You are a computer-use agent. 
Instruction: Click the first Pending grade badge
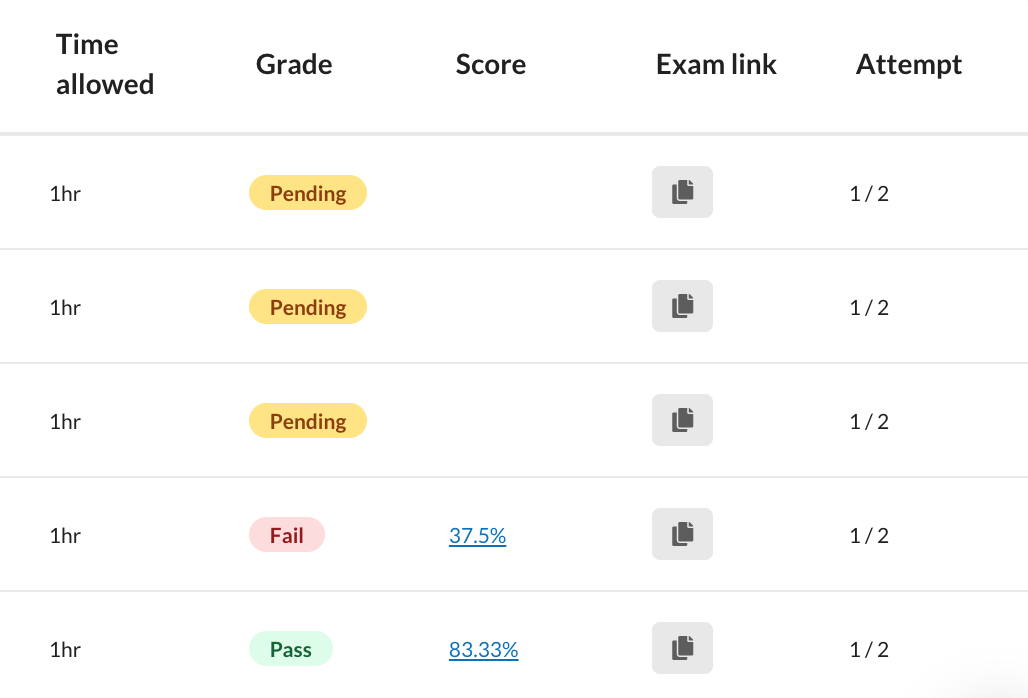(x=307, y=192)
